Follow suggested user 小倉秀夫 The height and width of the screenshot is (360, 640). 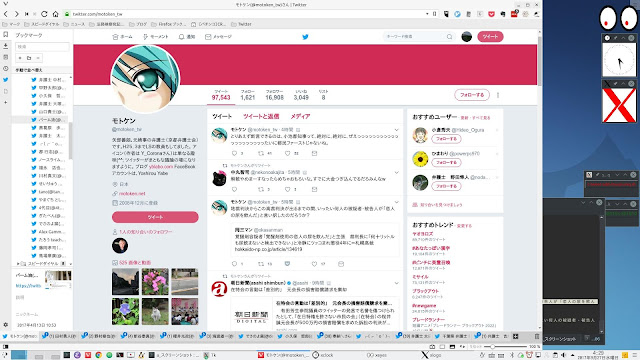(x=447, y=139)
